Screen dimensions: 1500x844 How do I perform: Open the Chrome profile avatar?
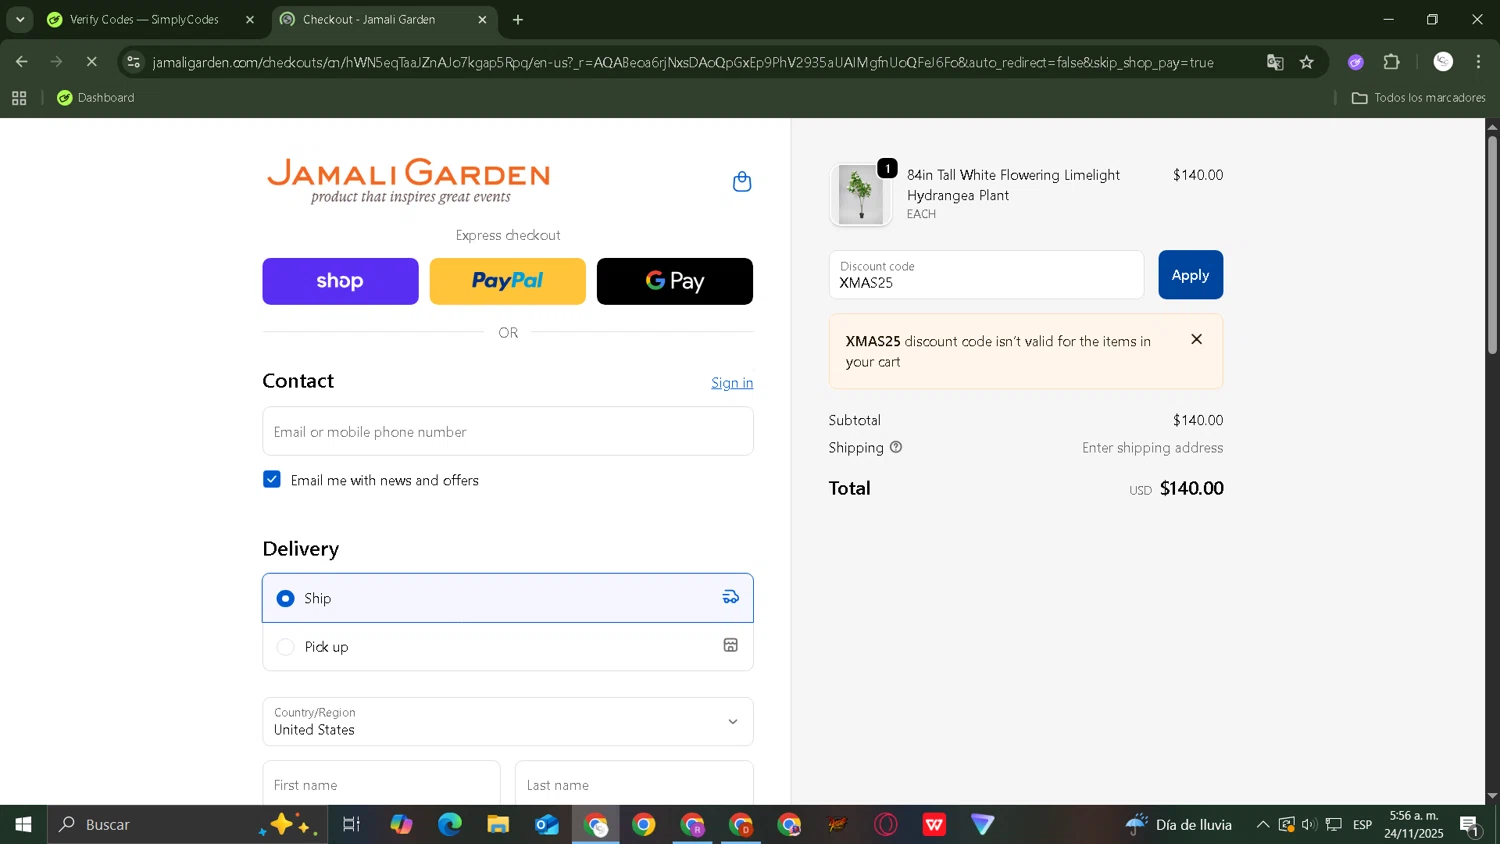pos(1443,62)
